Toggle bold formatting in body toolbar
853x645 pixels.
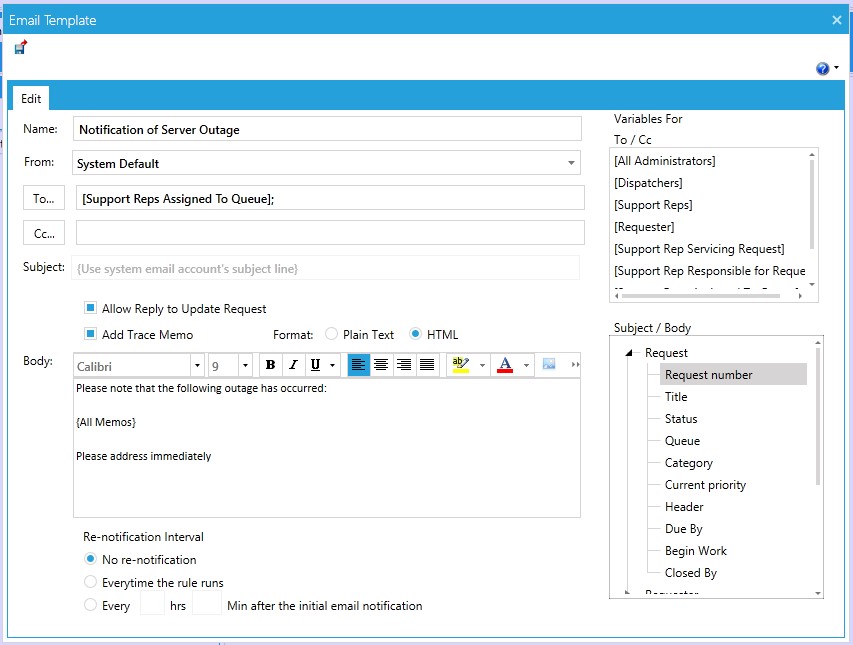click(270, 365)
